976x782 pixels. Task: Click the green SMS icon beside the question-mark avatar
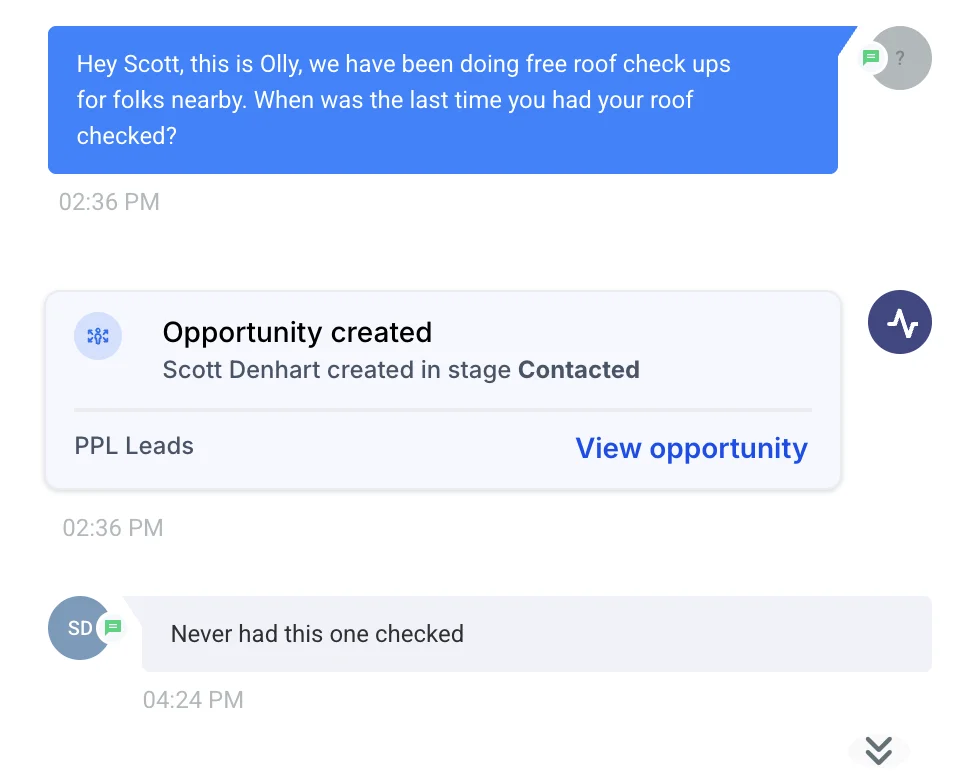tap(871, 57)
